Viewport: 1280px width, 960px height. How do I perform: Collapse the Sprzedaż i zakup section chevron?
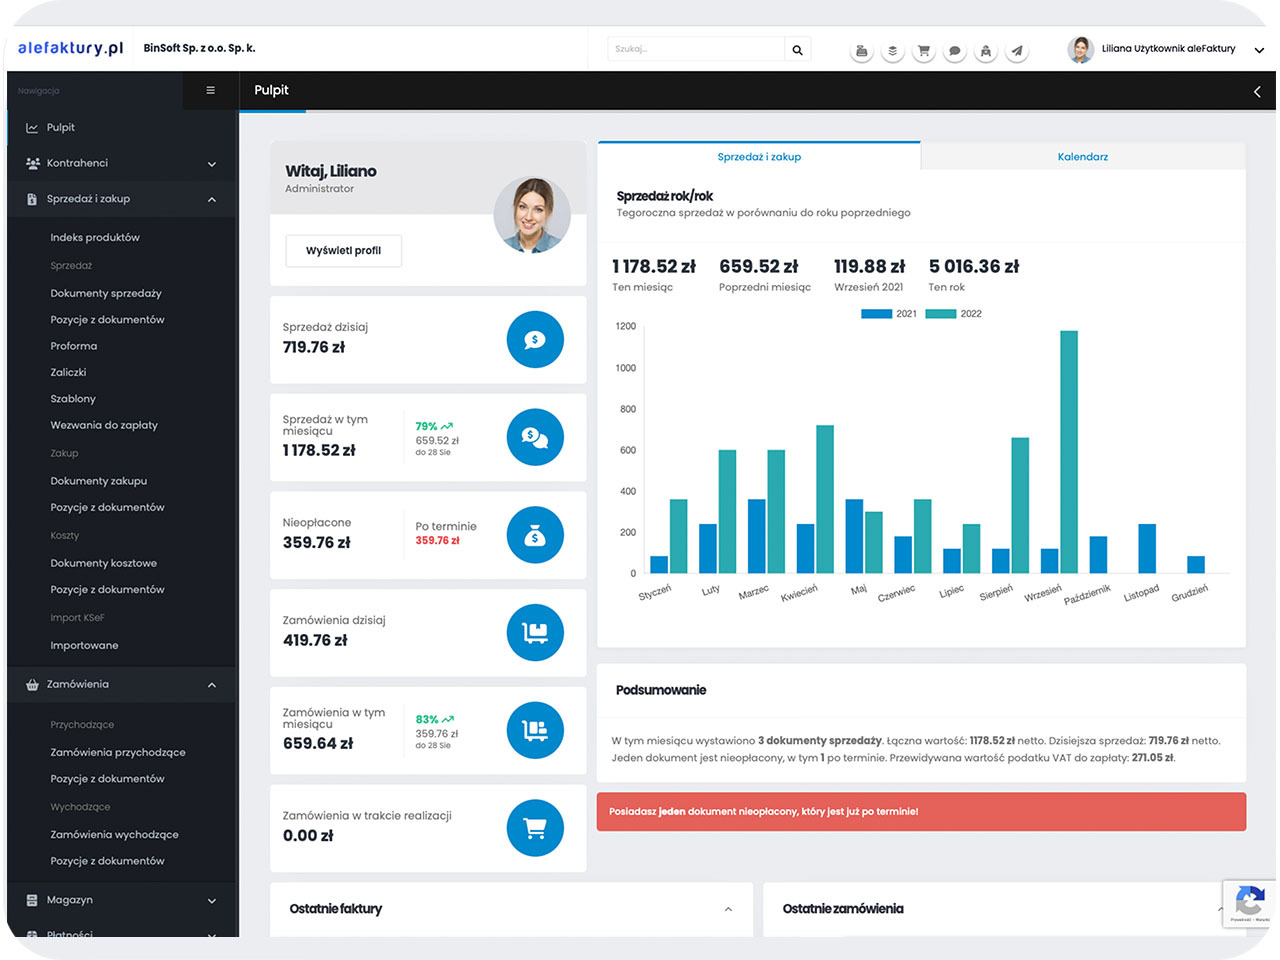212,200
